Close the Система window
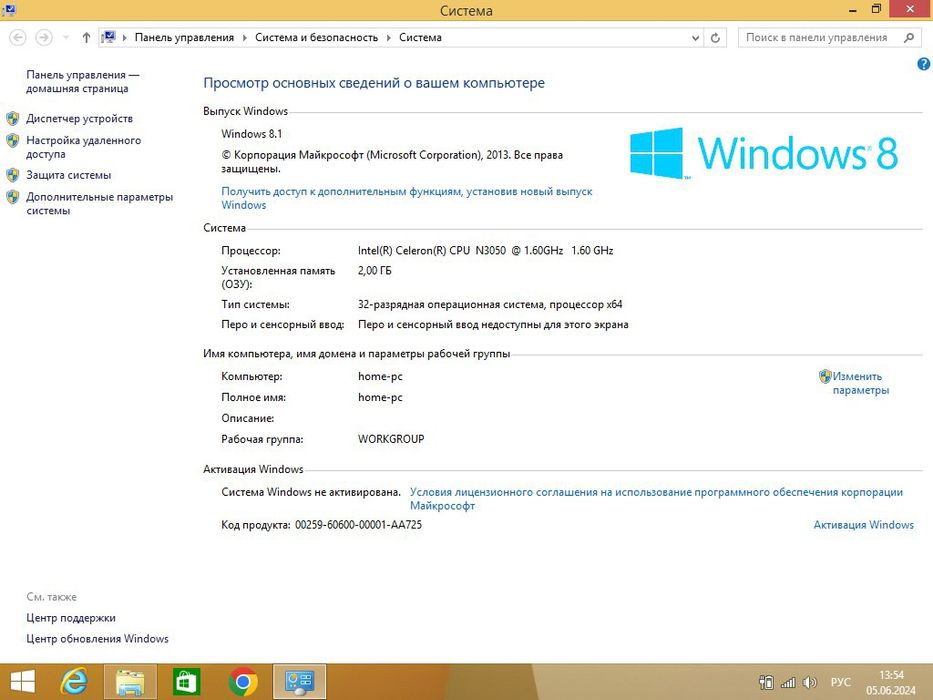 pyautogui.click(x=910, y=10)
